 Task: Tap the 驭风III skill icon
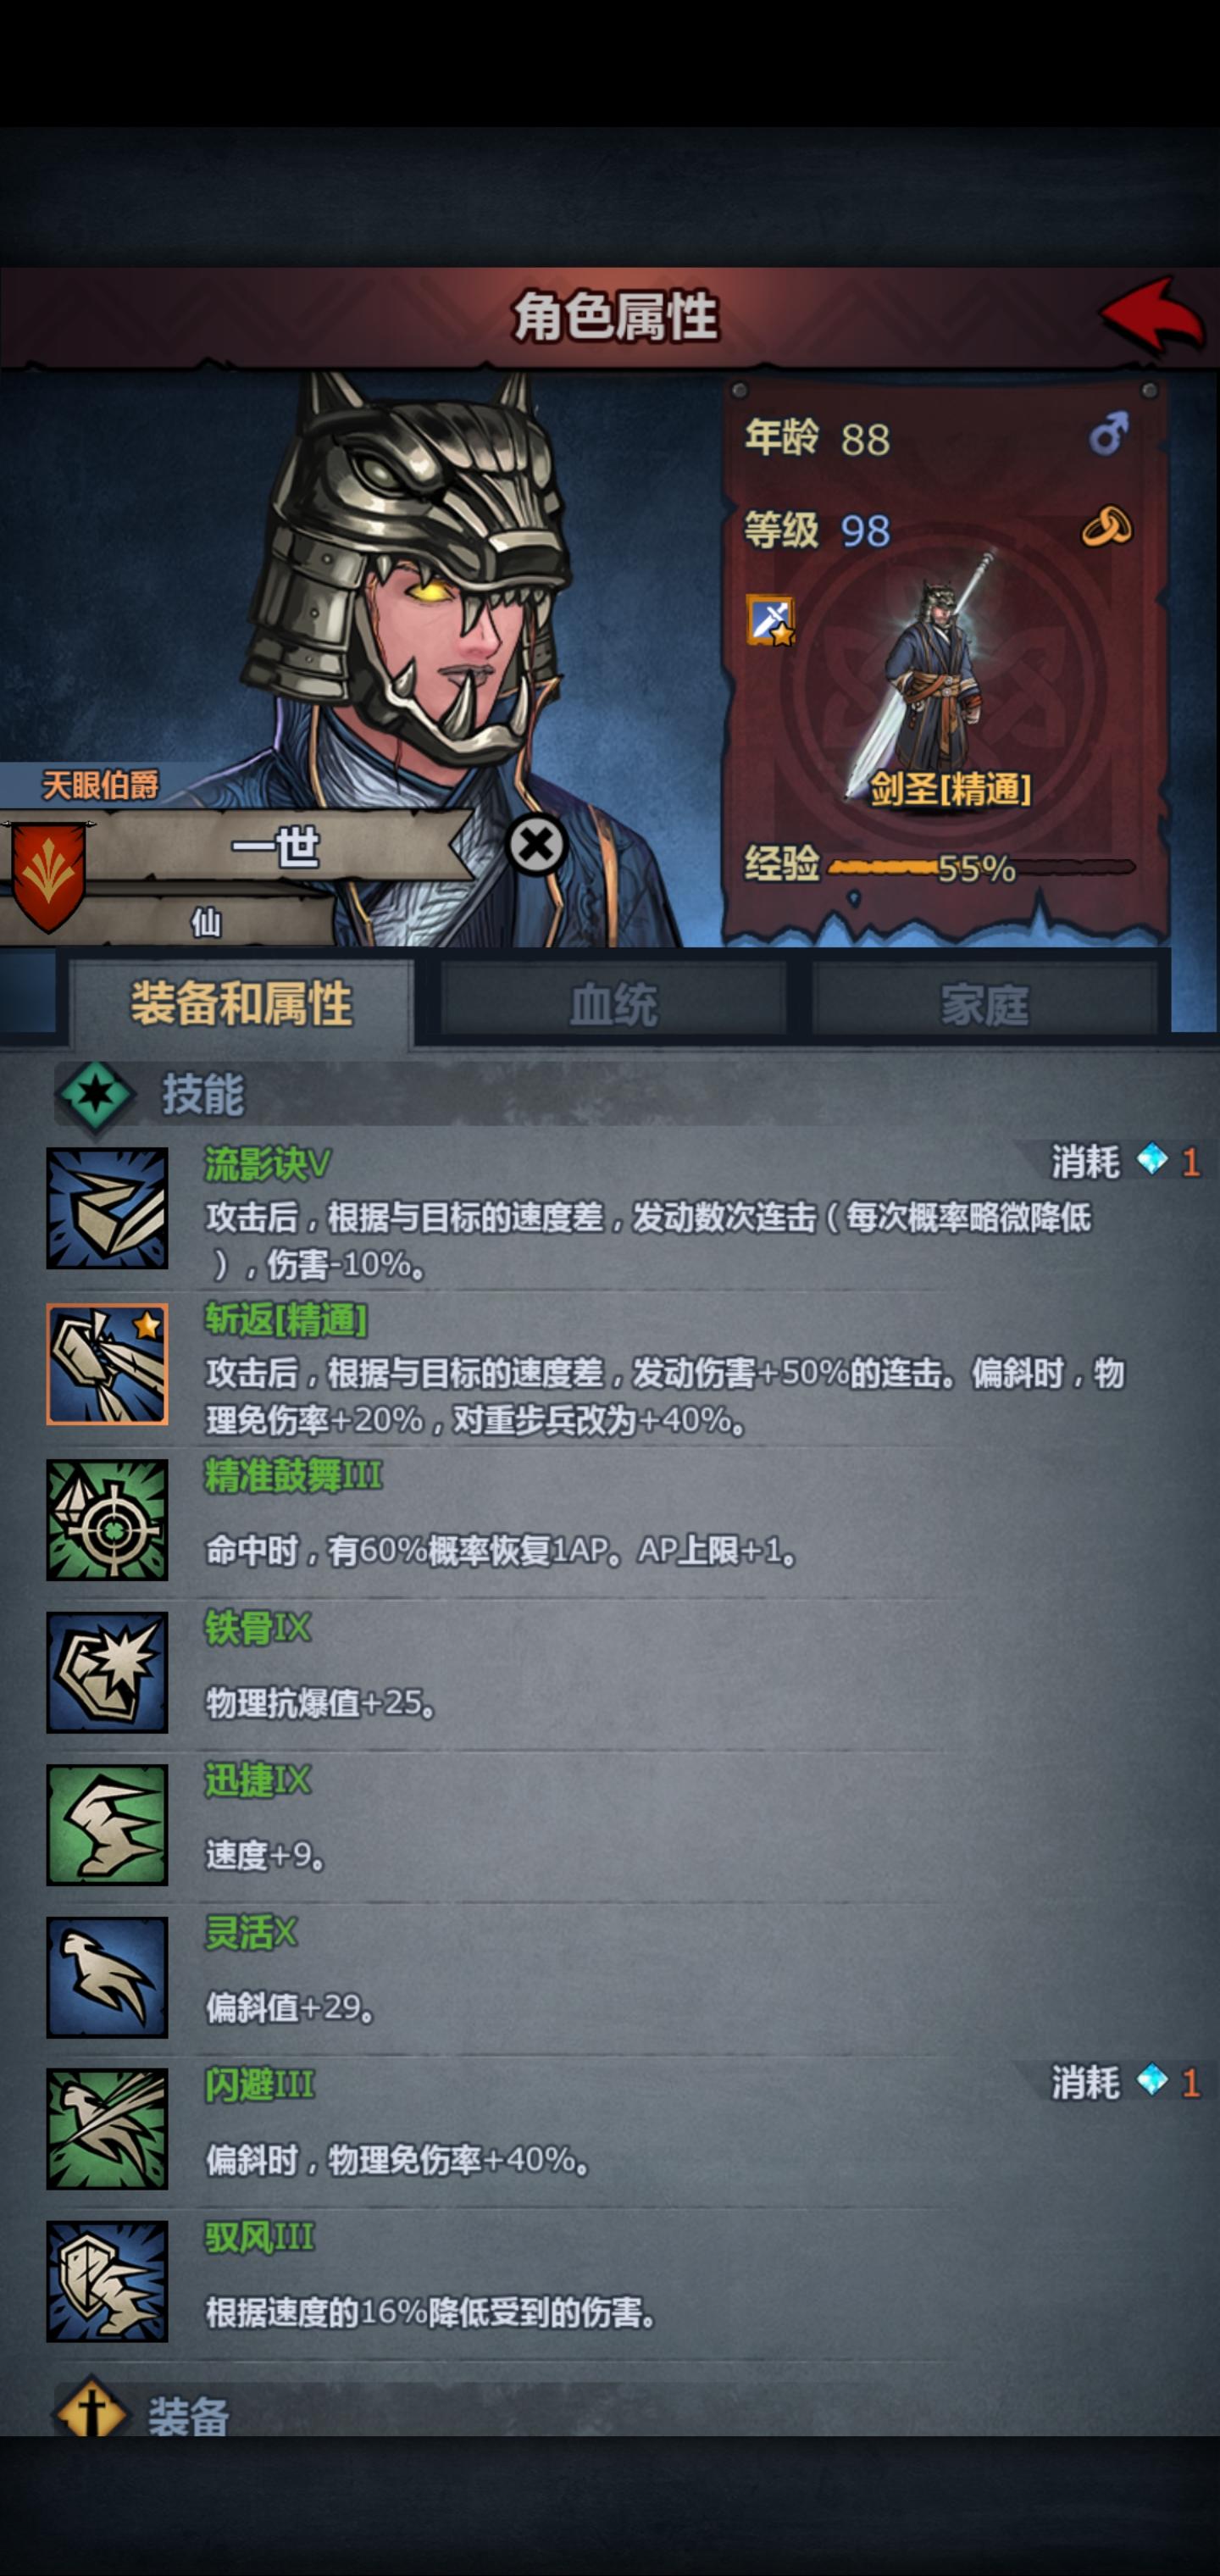[x=107, y=2281]
